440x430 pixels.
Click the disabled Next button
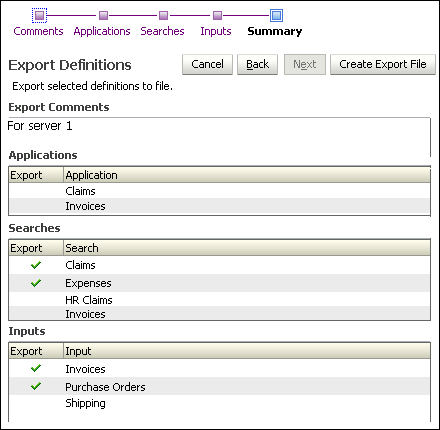coord(305,64)
